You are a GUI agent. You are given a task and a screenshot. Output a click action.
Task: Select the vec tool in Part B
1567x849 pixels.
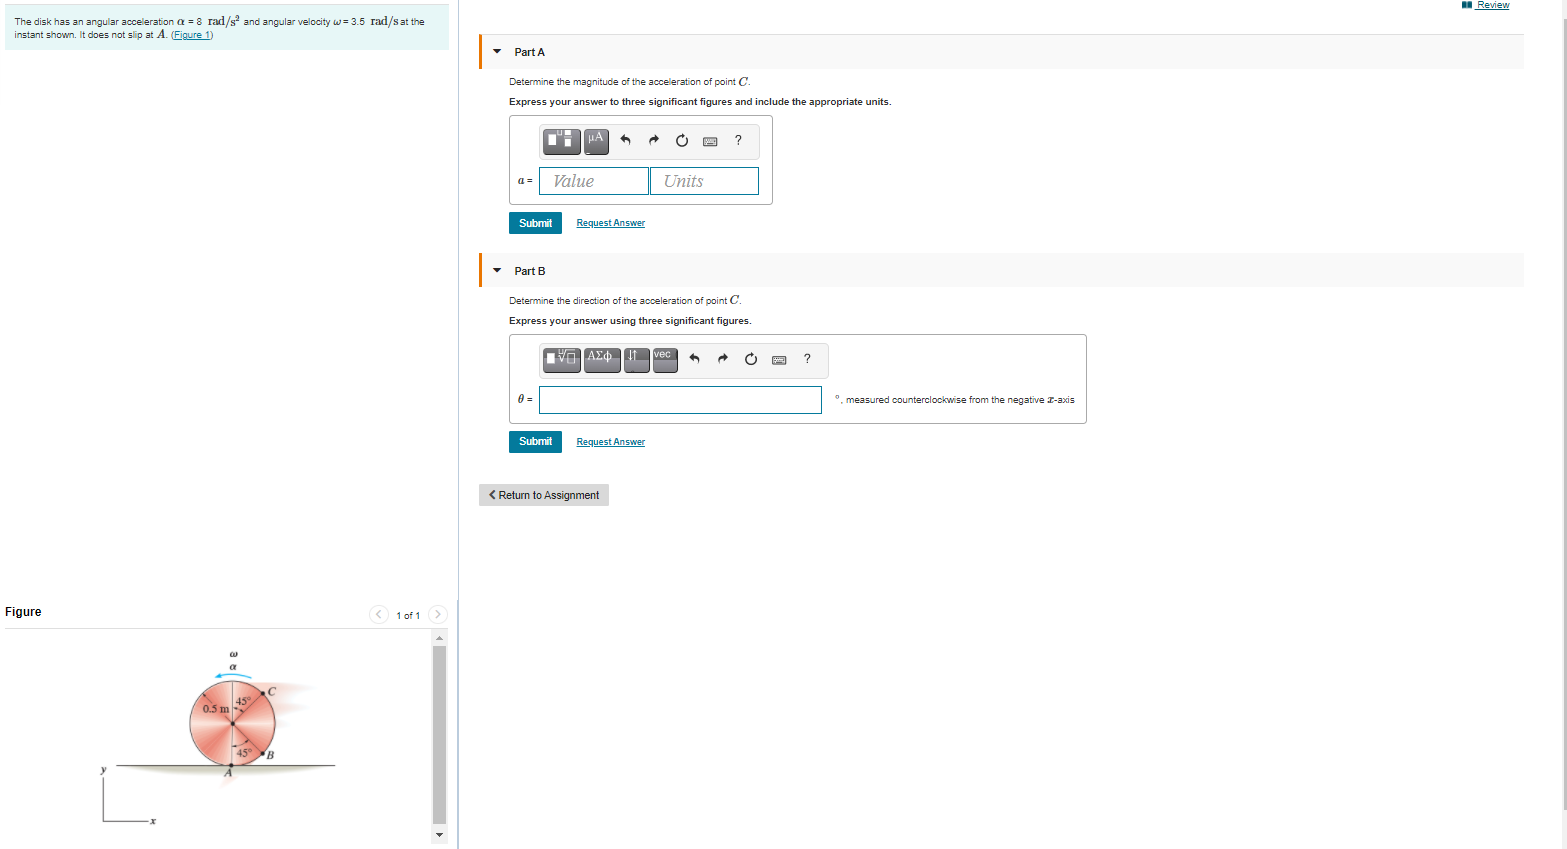click(665, 359)
